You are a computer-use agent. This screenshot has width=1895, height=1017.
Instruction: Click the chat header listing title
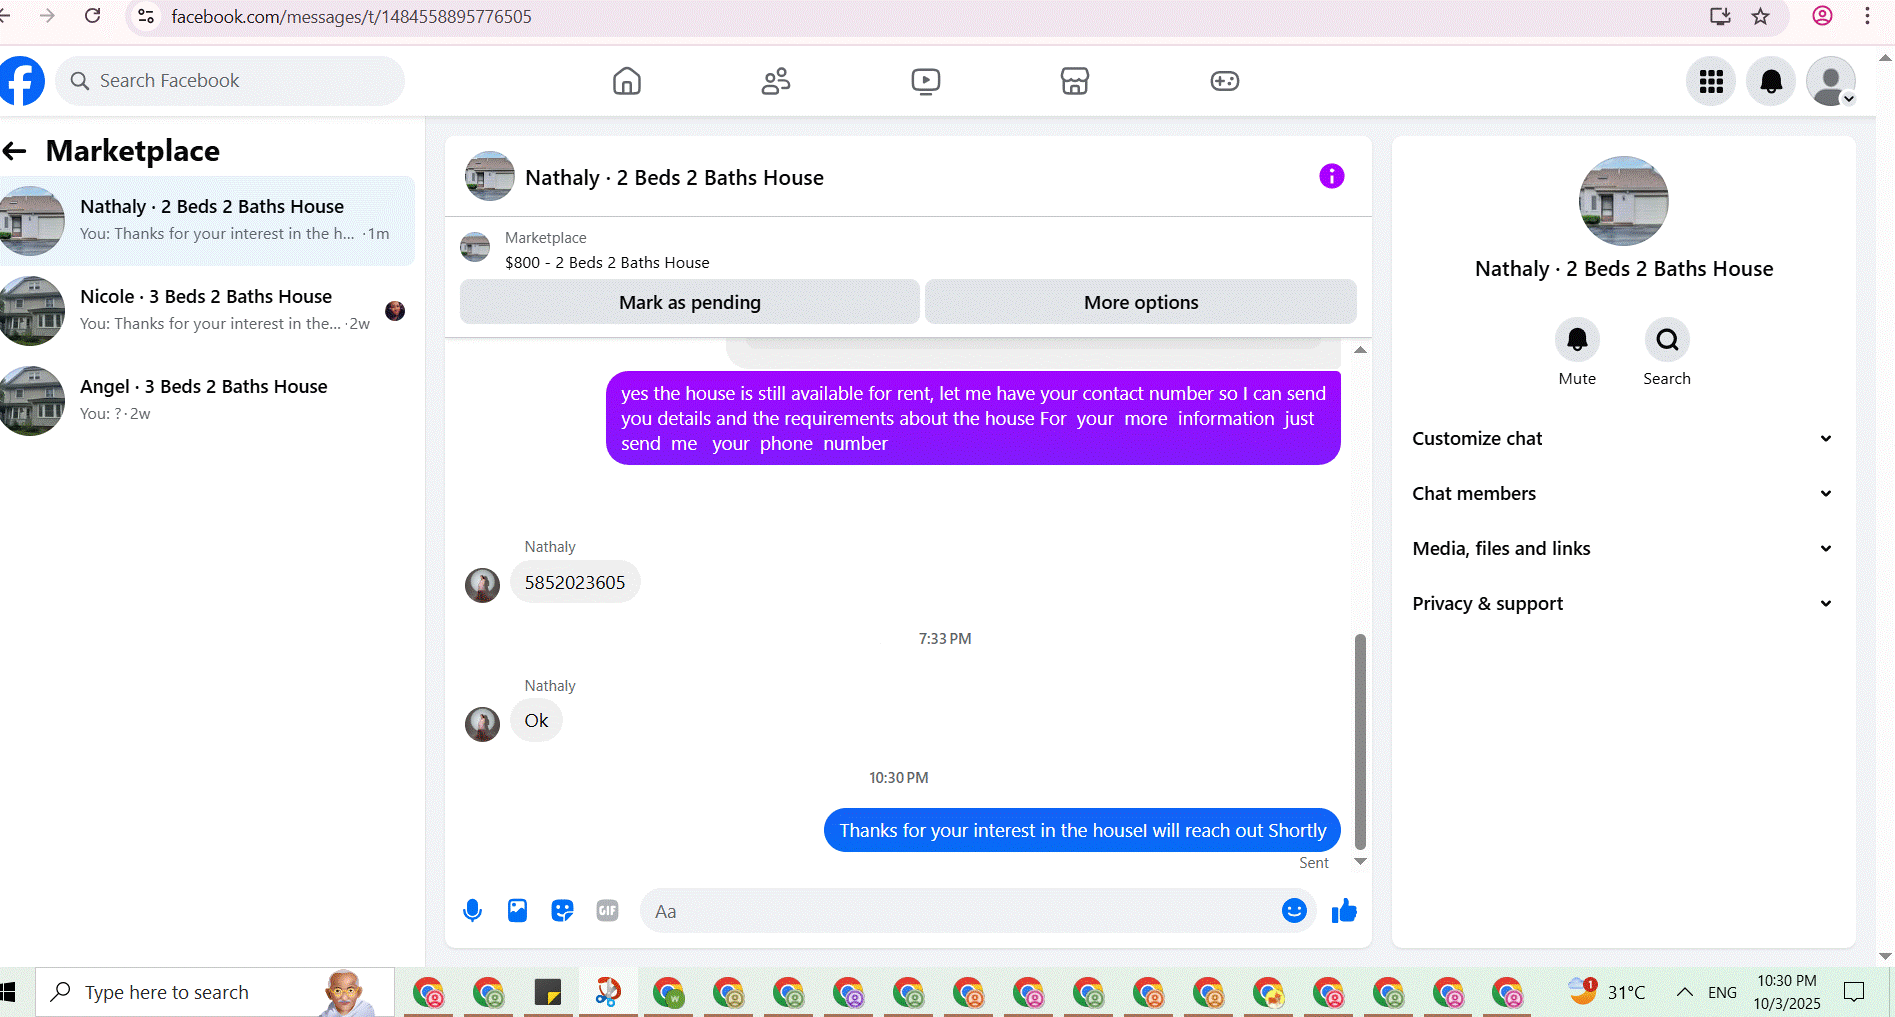[x=674, y=178]
